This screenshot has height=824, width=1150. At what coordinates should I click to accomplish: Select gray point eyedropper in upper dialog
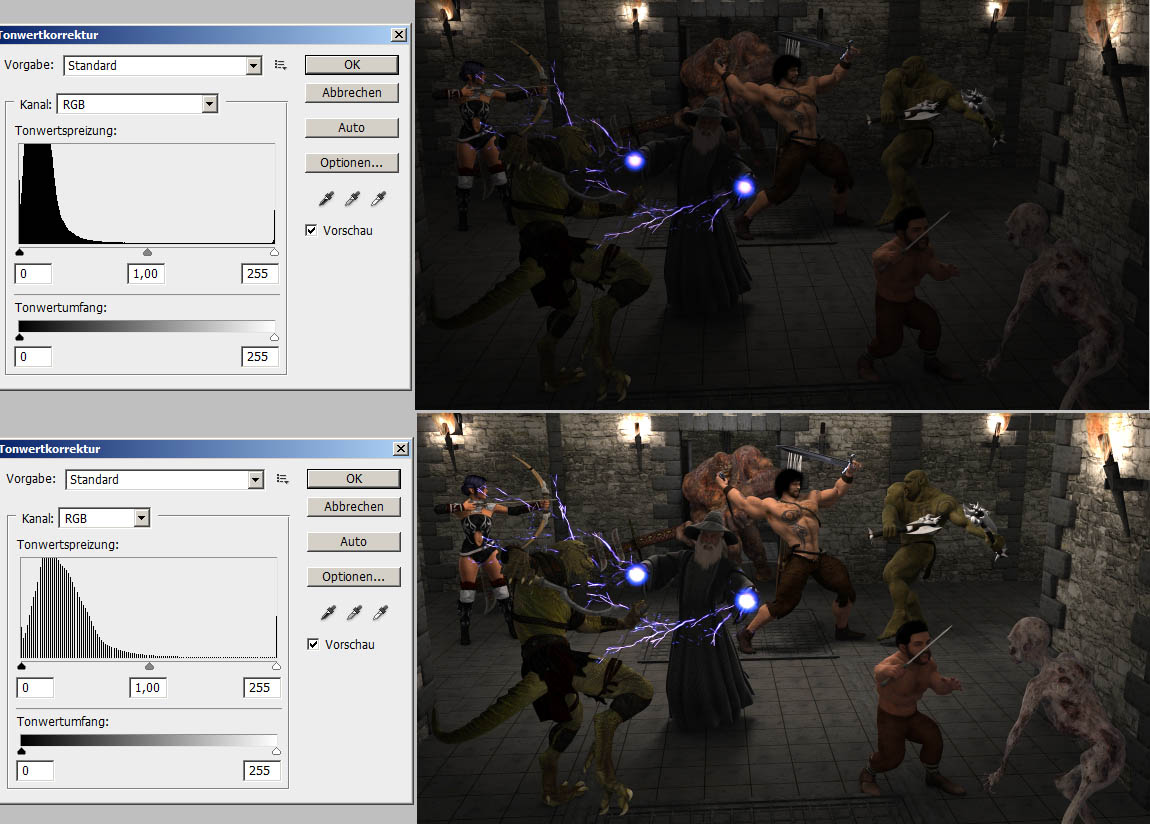[353, 198]
